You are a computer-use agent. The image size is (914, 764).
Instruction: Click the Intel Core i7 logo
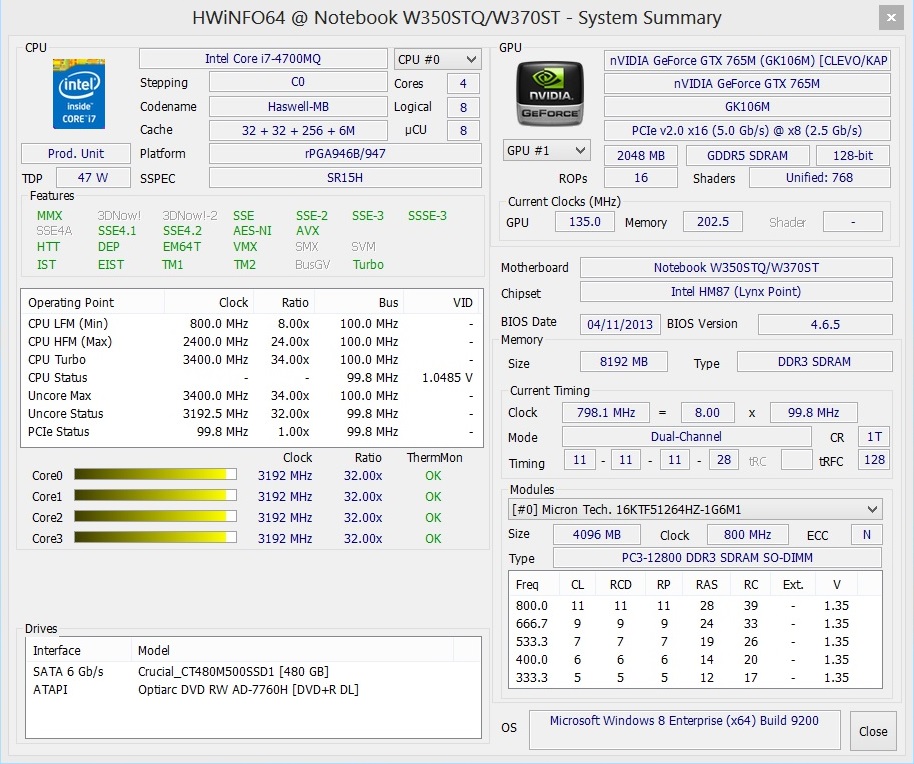coord(79,93)
